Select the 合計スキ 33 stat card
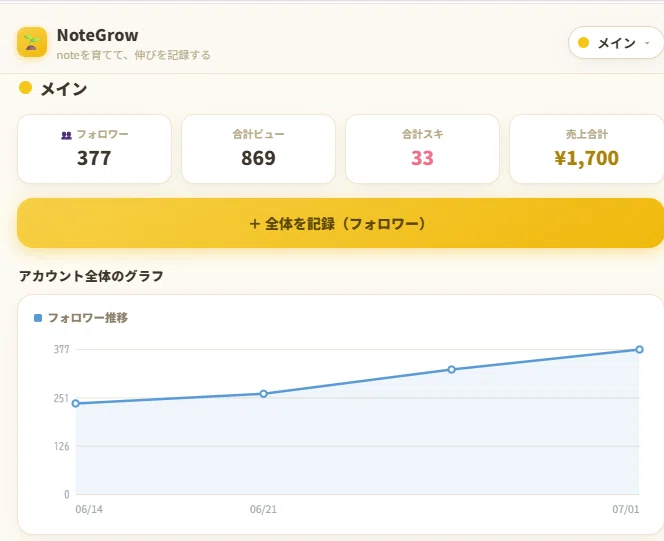This screenshot has height=541, width=664. [422, 149]
